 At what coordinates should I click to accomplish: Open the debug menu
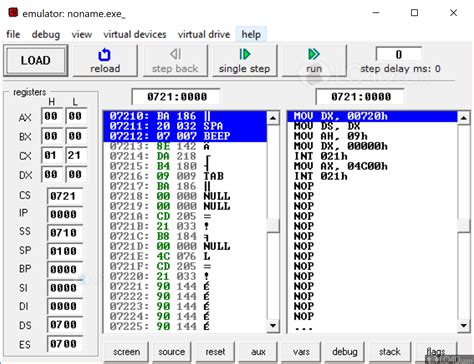46,34
